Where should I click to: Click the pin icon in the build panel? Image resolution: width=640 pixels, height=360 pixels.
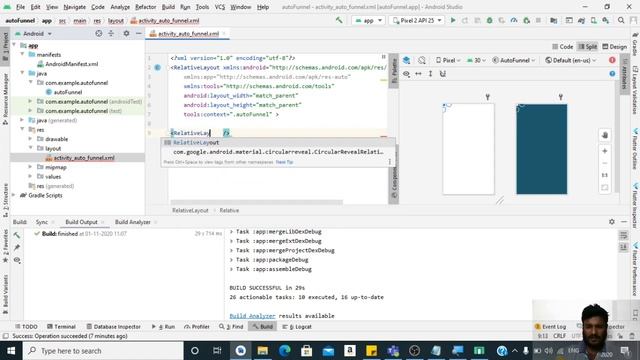pos(17,247)
